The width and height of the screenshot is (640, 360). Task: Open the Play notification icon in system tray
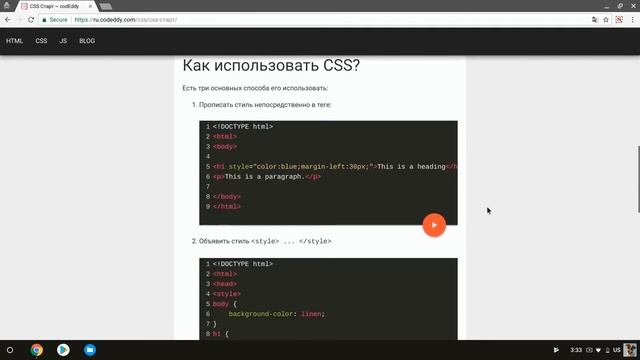pos(556,350)
